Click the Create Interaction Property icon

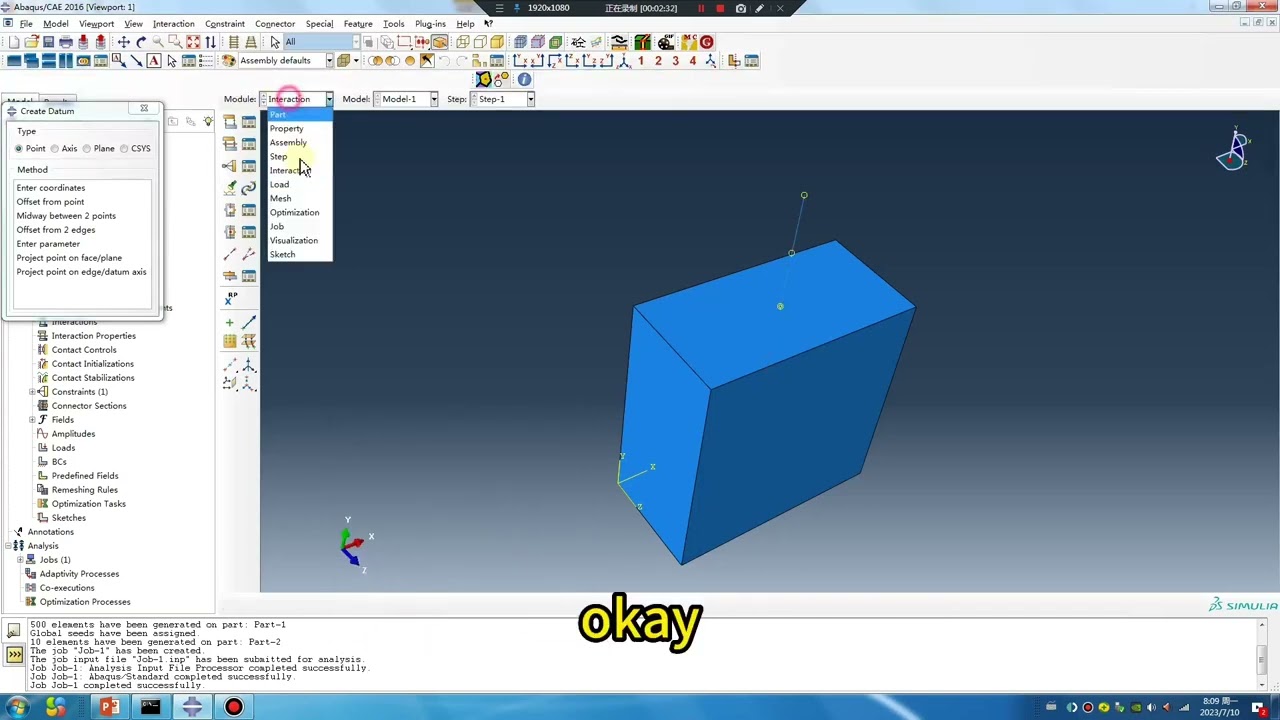point(230,144)
